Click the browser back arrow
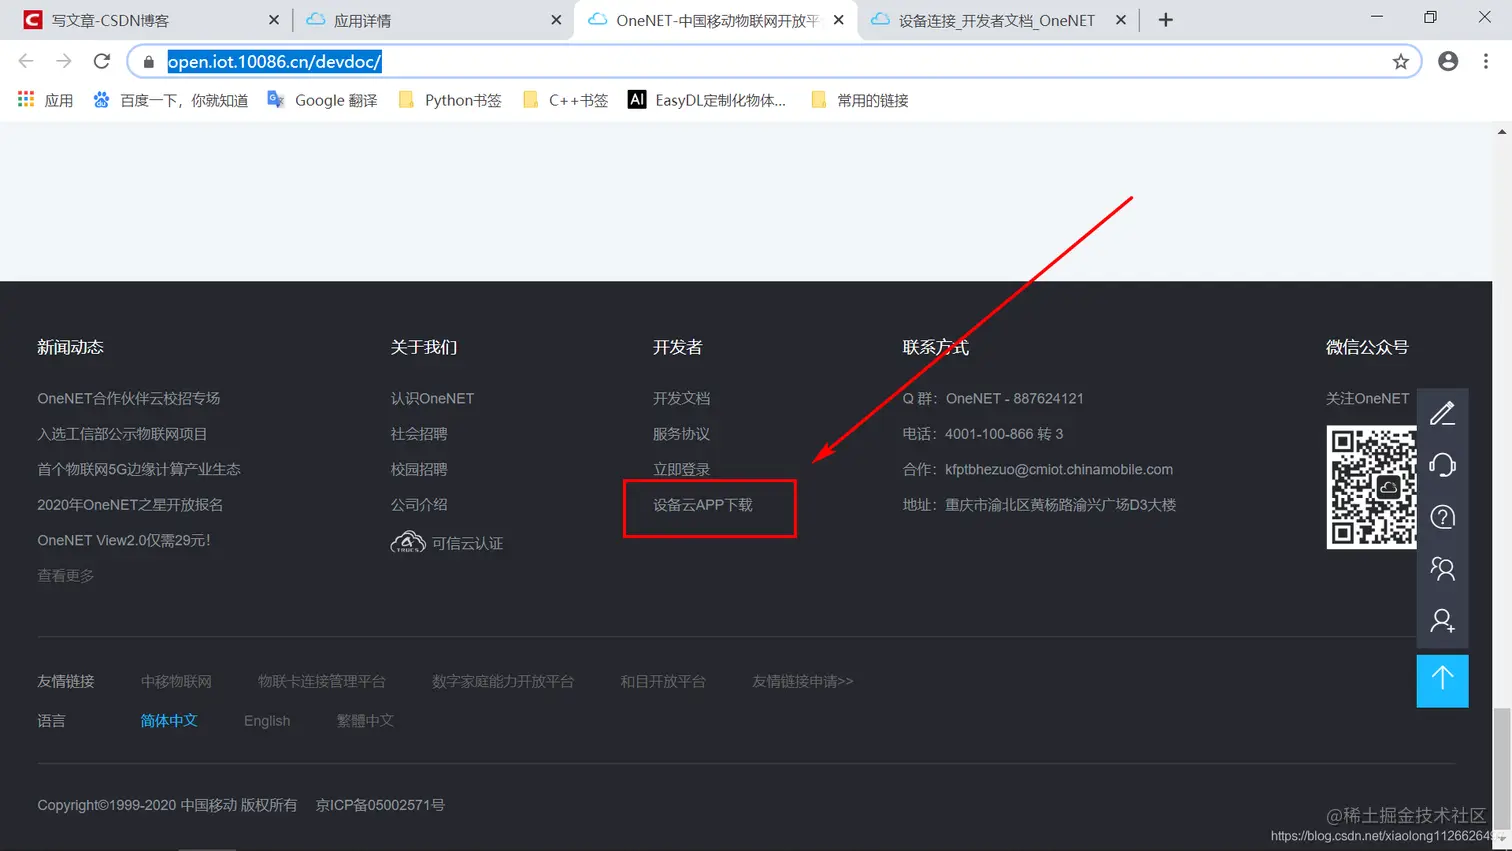The image size is (1512, 851). click(x=26, y=61)
